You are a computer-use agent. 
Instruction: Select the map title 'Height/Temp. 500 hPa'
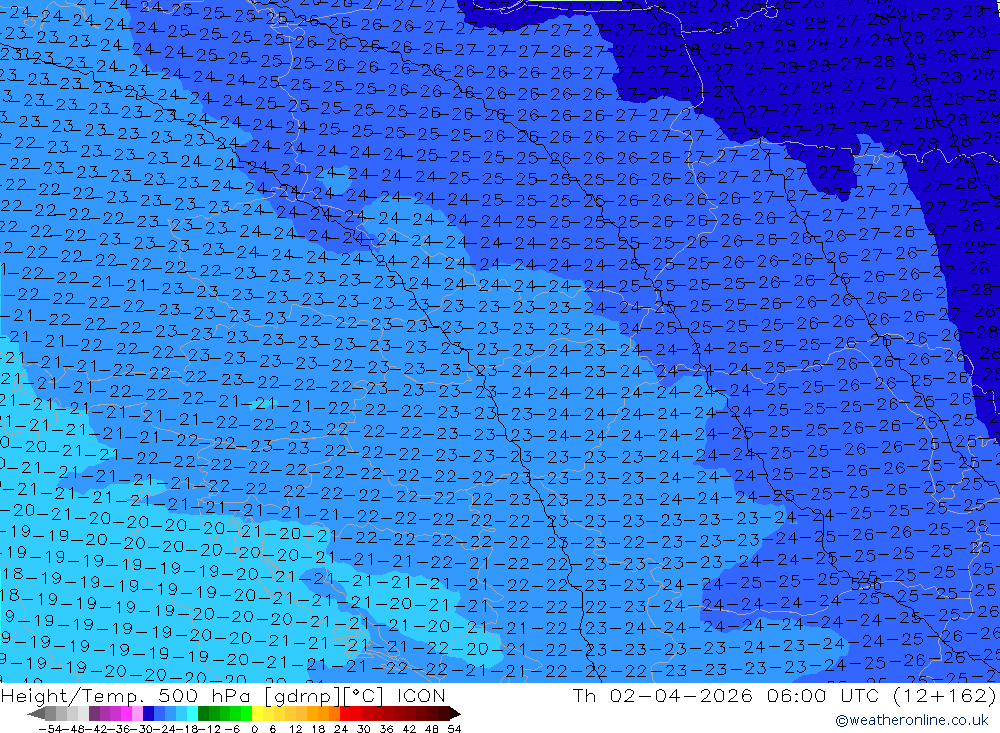(128, 695)
